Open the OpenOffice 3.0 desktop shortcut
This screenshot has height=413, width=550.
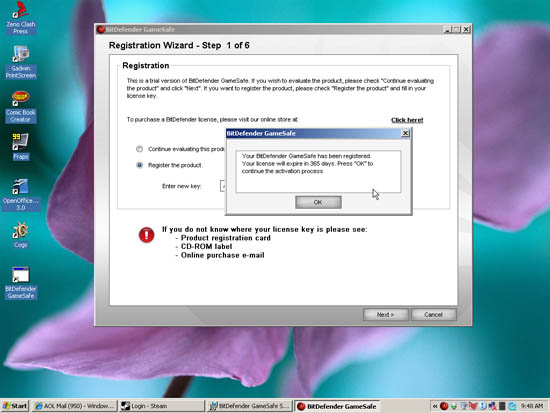(x=20, y=195)
